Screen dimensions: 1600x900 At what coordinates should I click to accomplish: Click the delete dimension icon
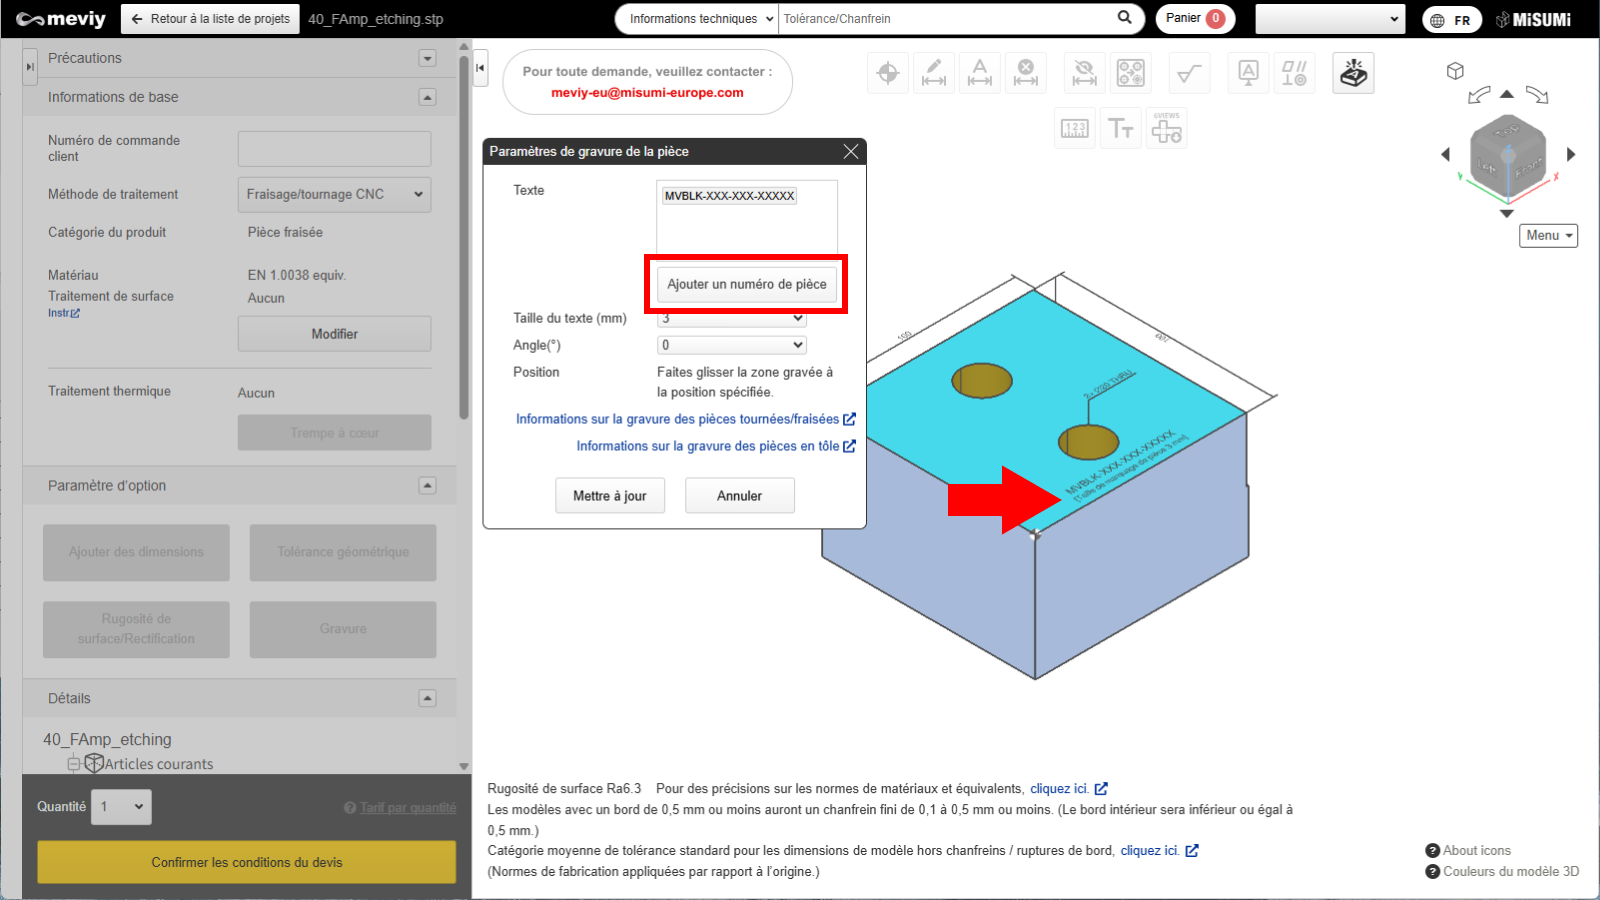[x=1026, y=73]
